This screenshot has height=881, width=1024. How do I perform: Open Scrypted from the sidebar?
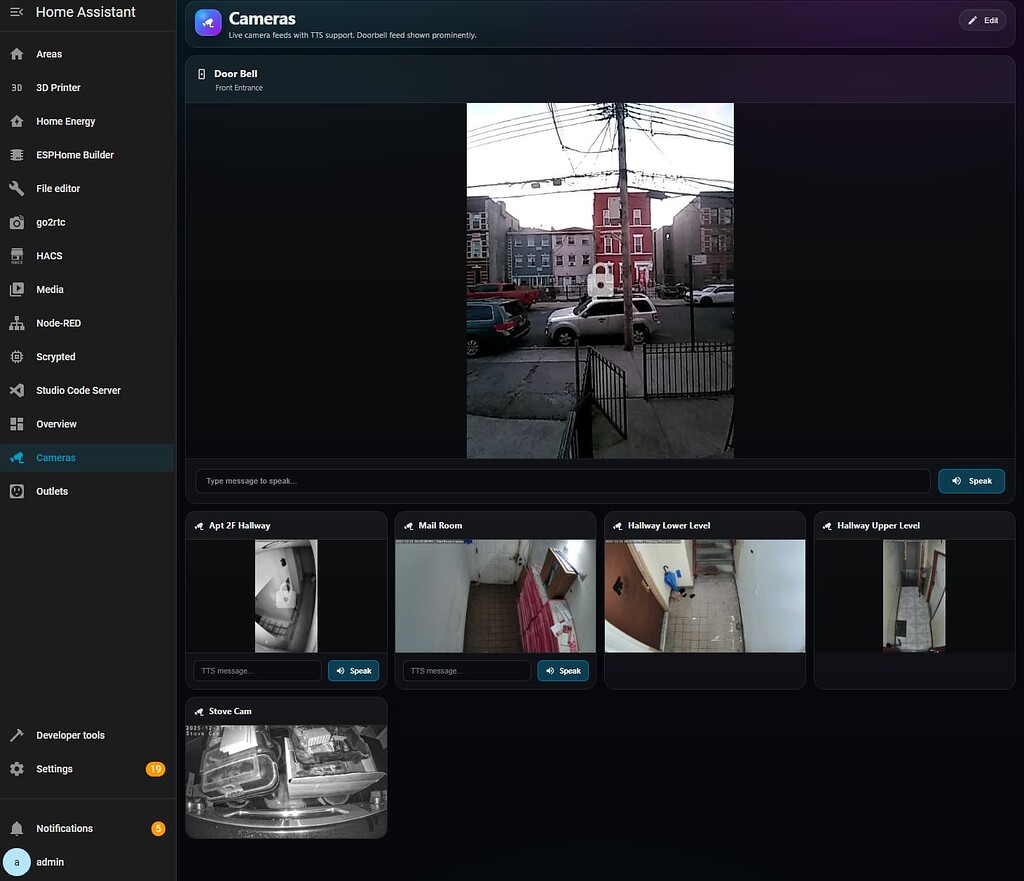[53, 356]
